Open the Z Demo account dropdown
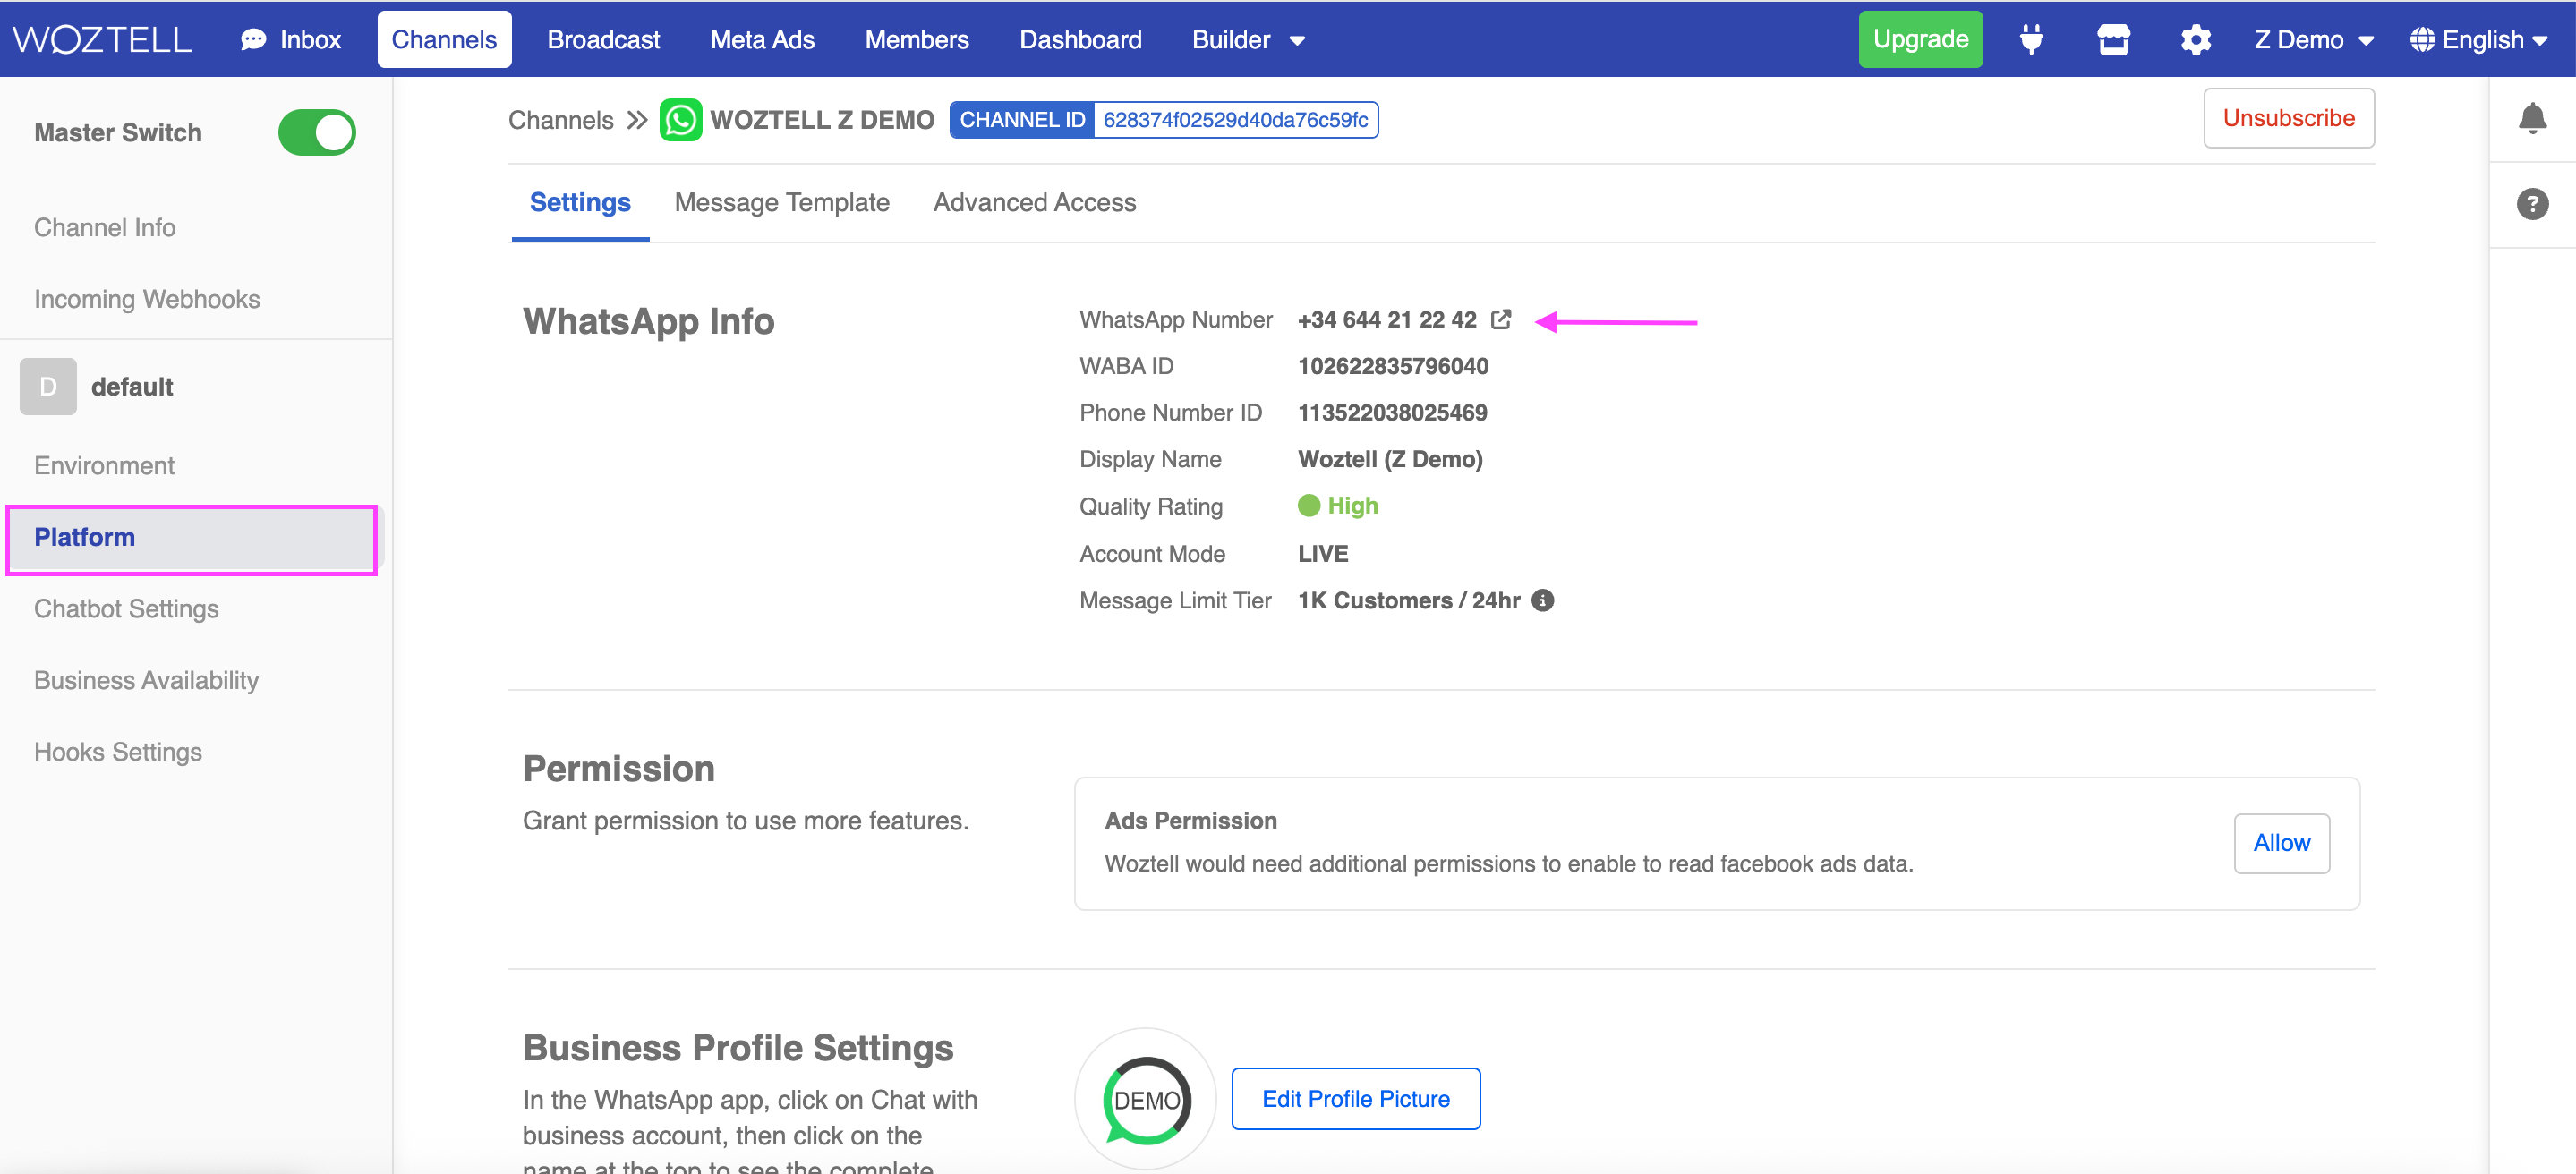The height and width of the screenshot is (1174, 2576). coord(2313,39)
